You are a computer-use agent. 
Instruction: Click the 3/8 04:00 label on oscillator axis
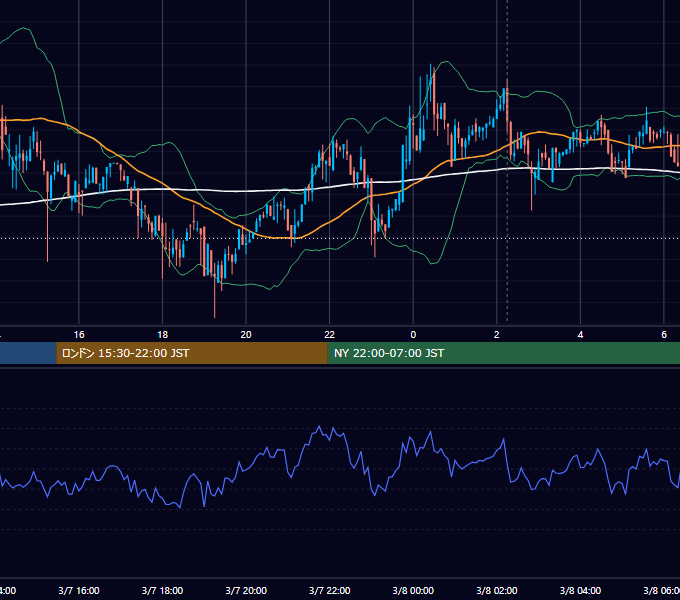pyautogui.click(x=580, y=590)
